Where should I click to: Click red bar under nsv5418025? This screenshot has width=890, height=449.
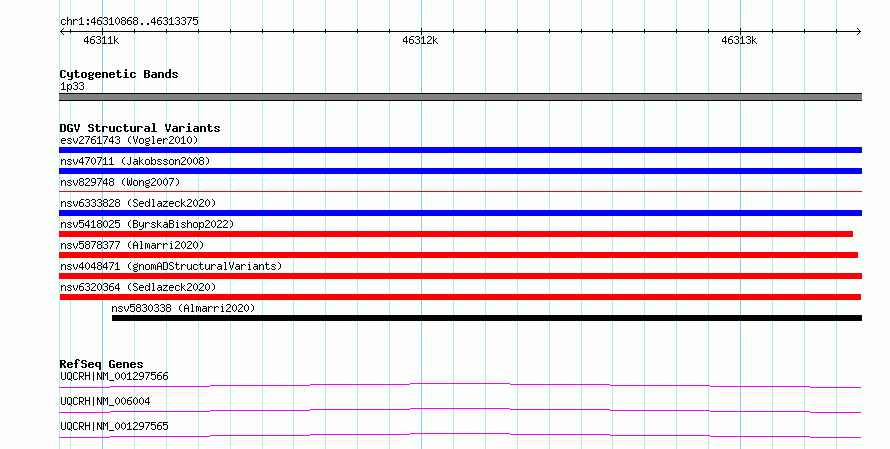tap(456, 234)
